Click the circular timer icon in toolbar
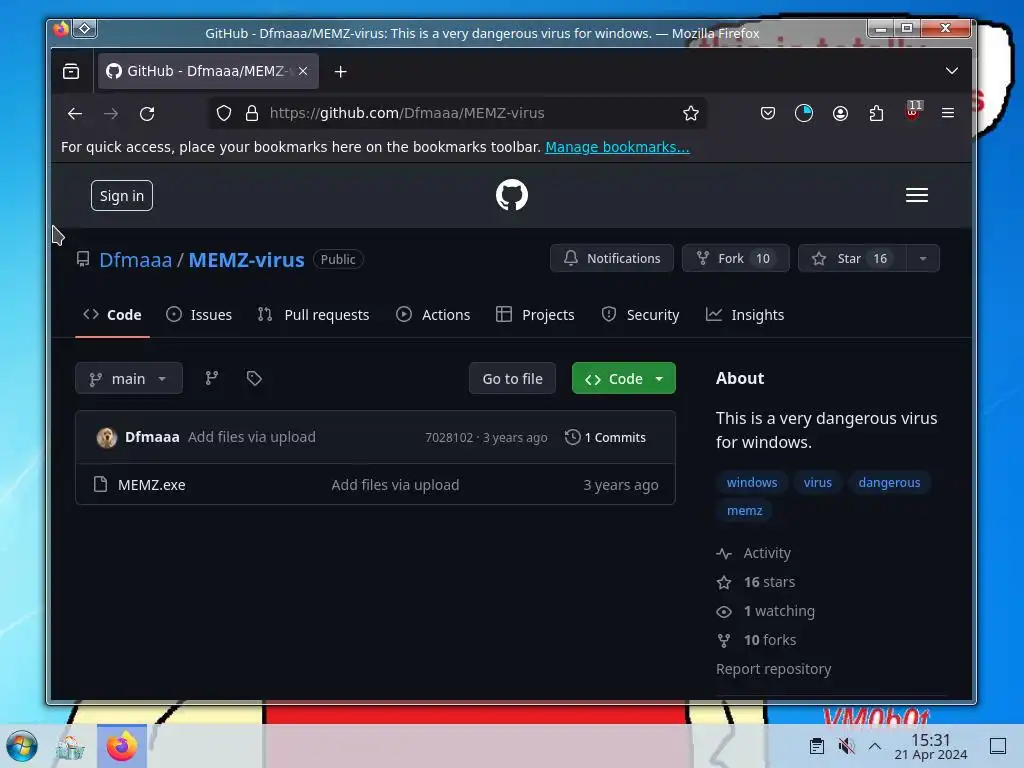 coord(803,114)
